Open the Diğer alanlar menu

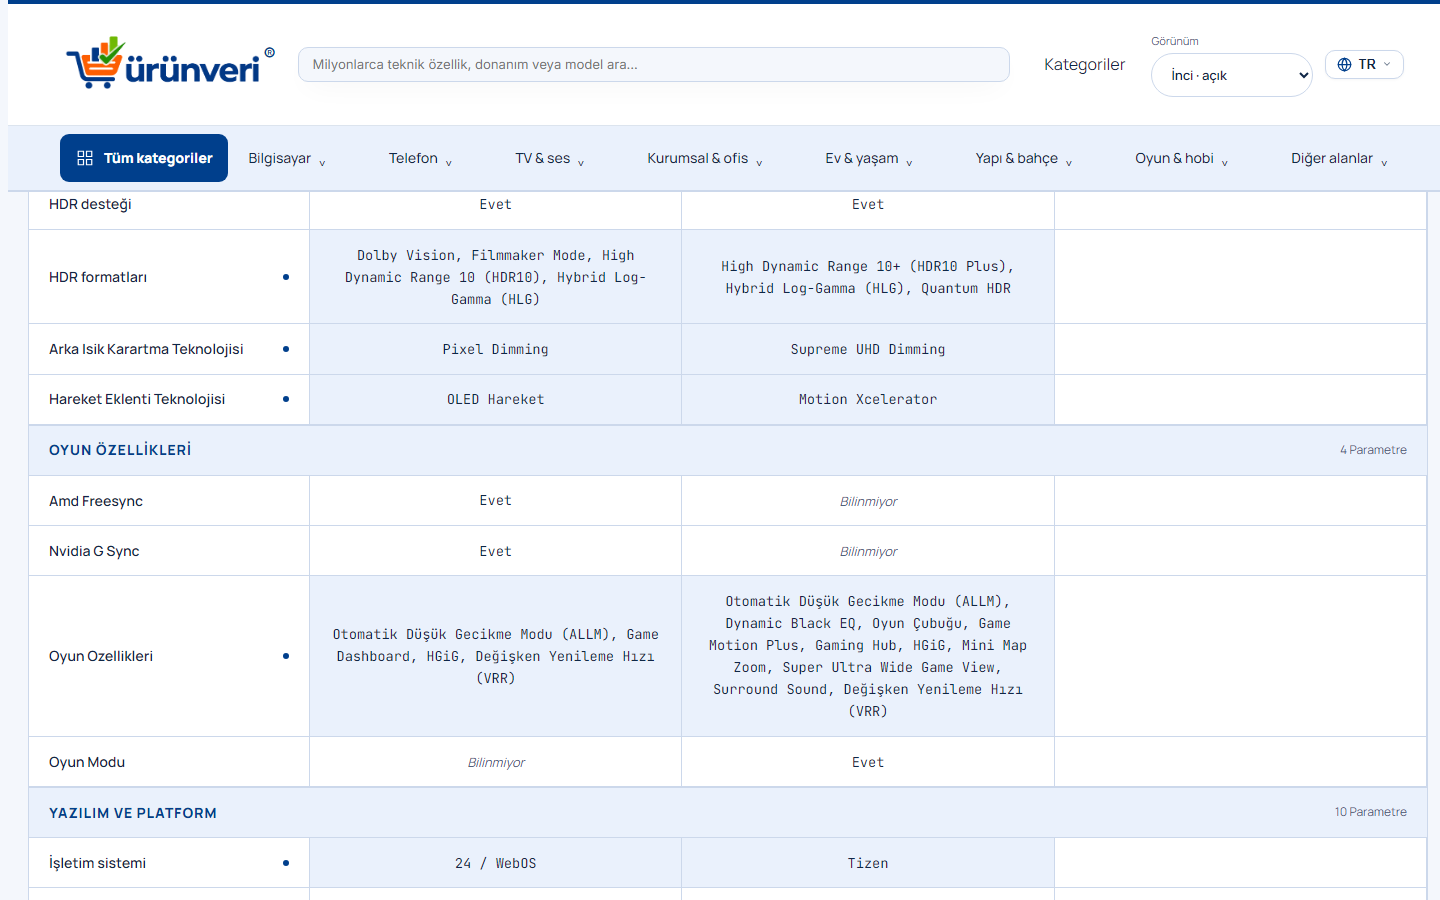tap(1340, 158)
